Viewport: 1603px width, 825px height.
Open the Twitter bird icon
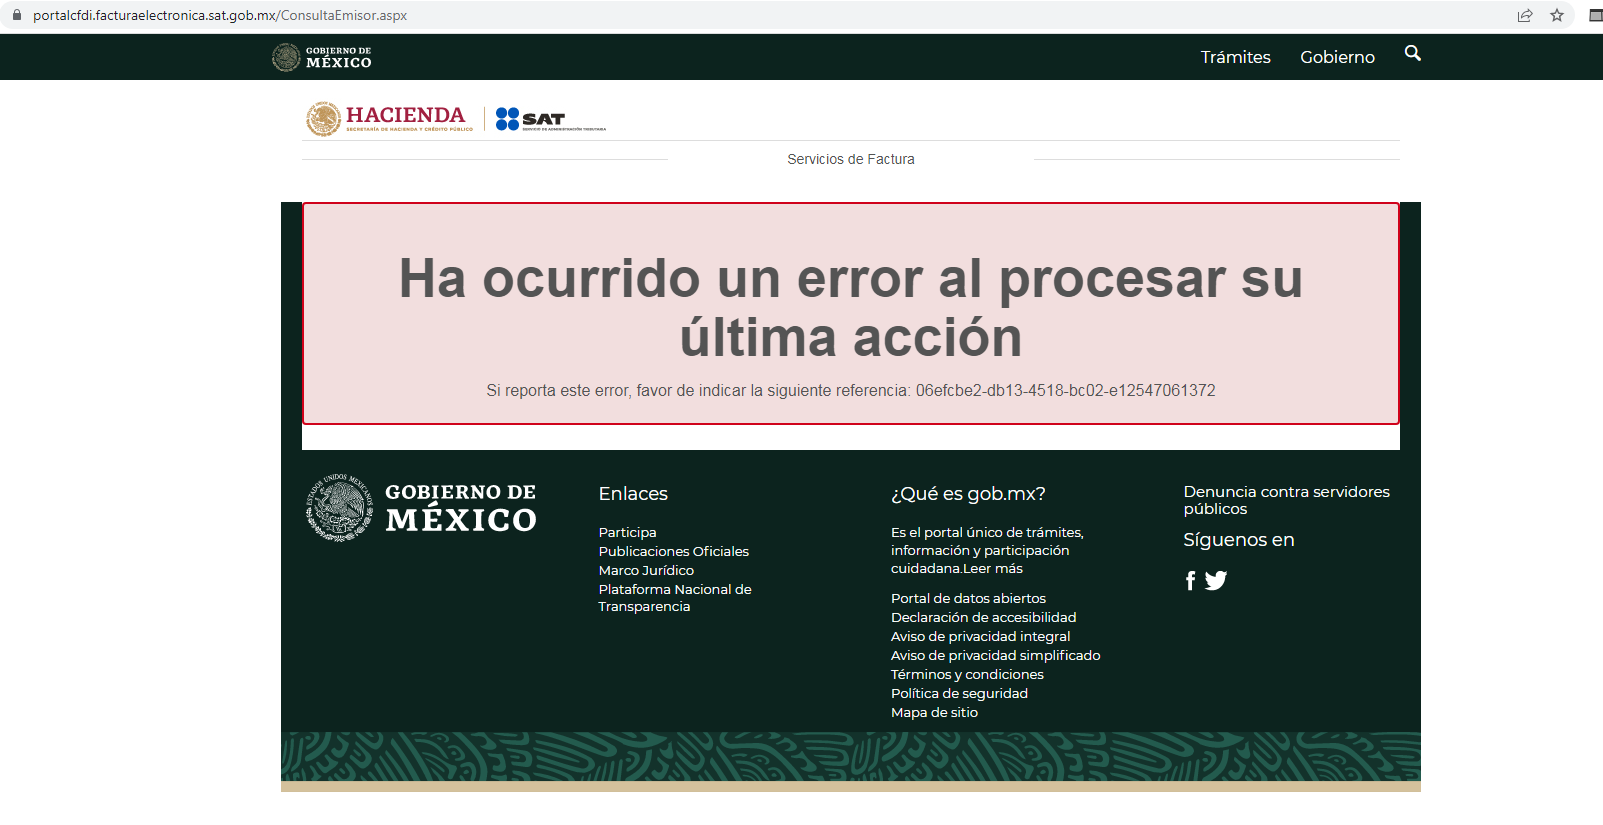[x=1216, y=580]
